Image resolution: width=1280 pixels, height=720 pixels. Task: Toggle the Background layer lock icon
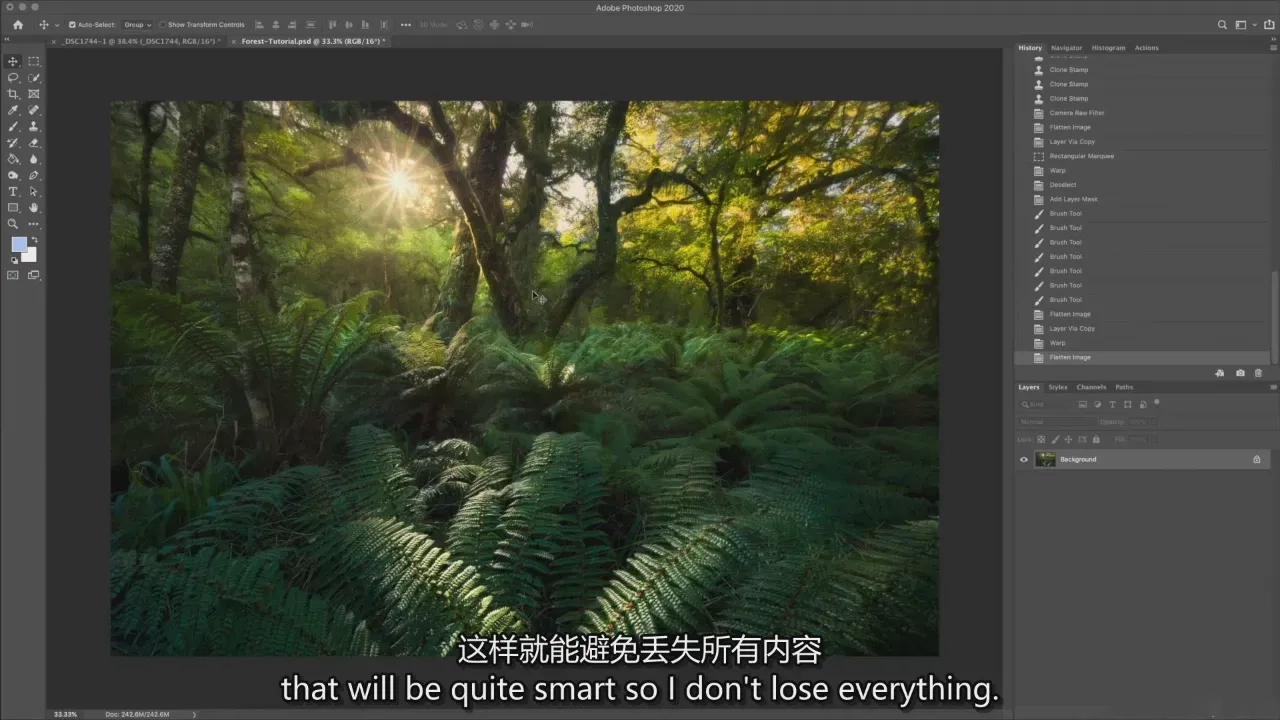[1257, 460]
